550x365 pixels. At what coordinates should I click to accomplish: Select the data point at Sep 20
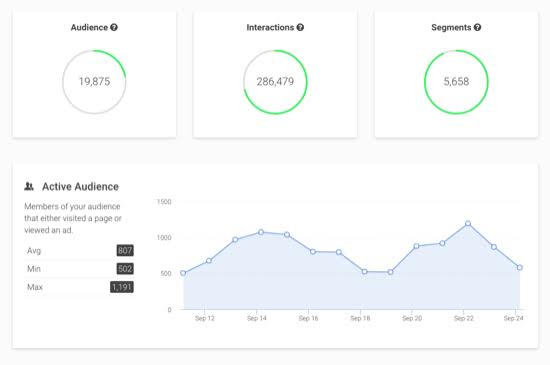tap(416, 246)
